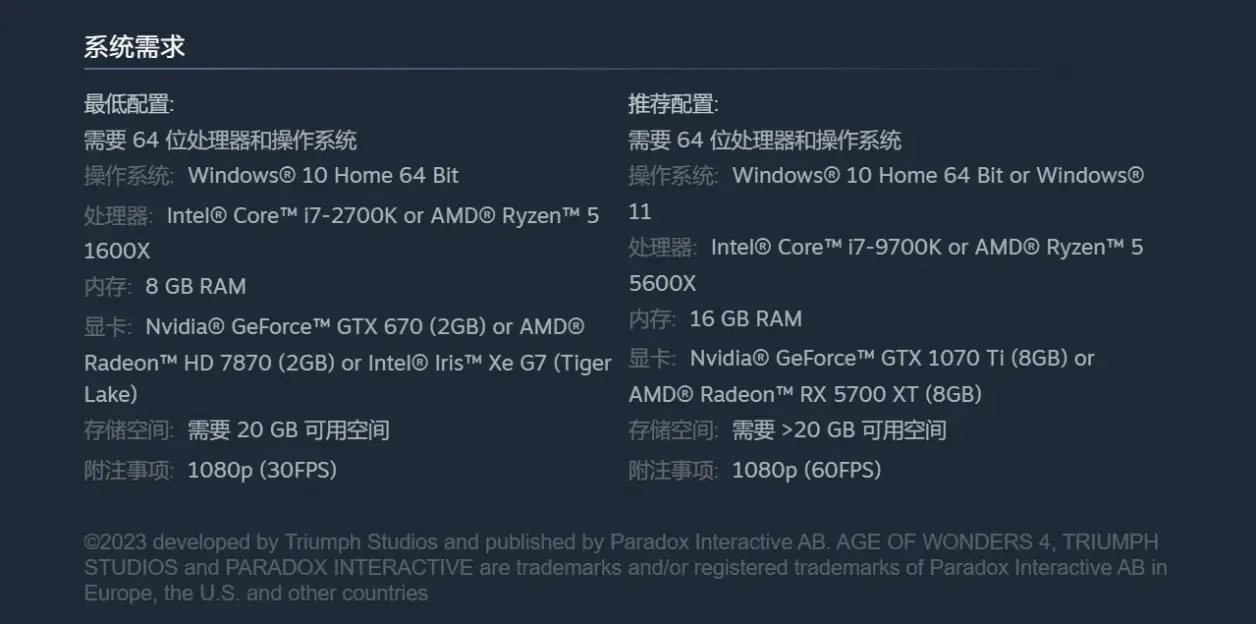
Task: Click the 16 GB RAM memory value
Action: 746,319
